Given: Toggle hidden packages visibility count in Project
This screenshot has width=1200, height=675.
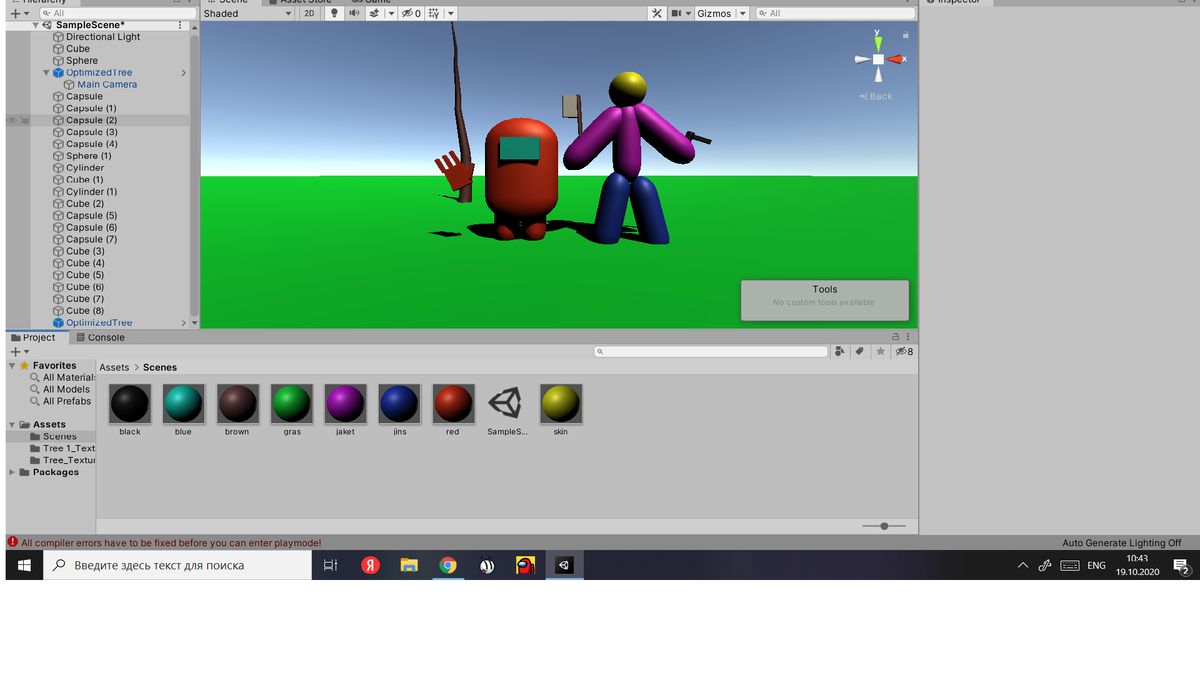Looking at the screenshot, I should [x=904, y=352].
